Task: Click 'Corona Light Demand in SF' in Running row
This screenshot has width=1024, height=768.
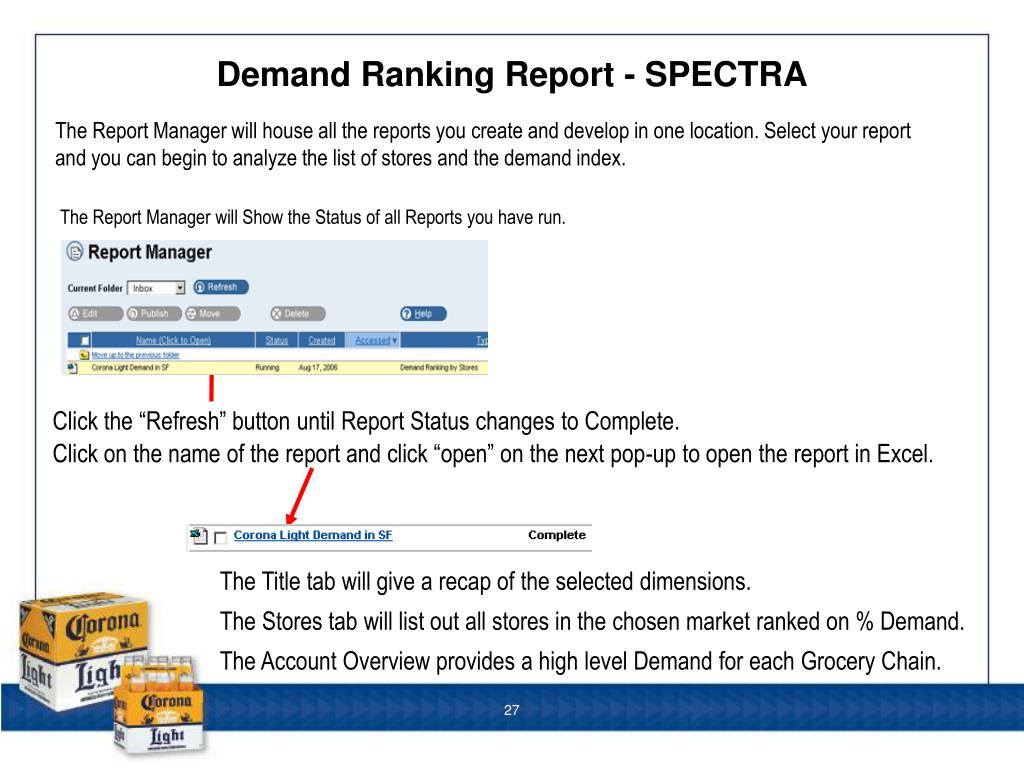Action: pyautogui.click(x=130, y=368)
